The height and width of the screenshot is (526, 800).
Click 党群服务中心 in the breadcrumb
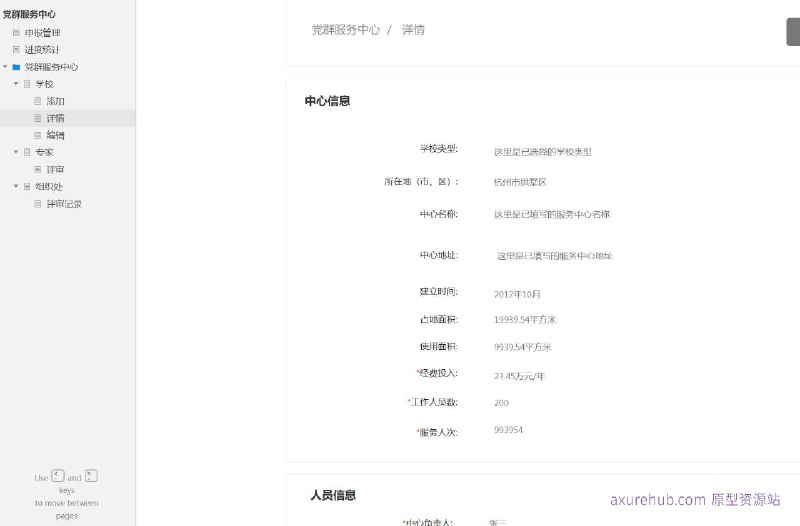[x=346, y=30]
